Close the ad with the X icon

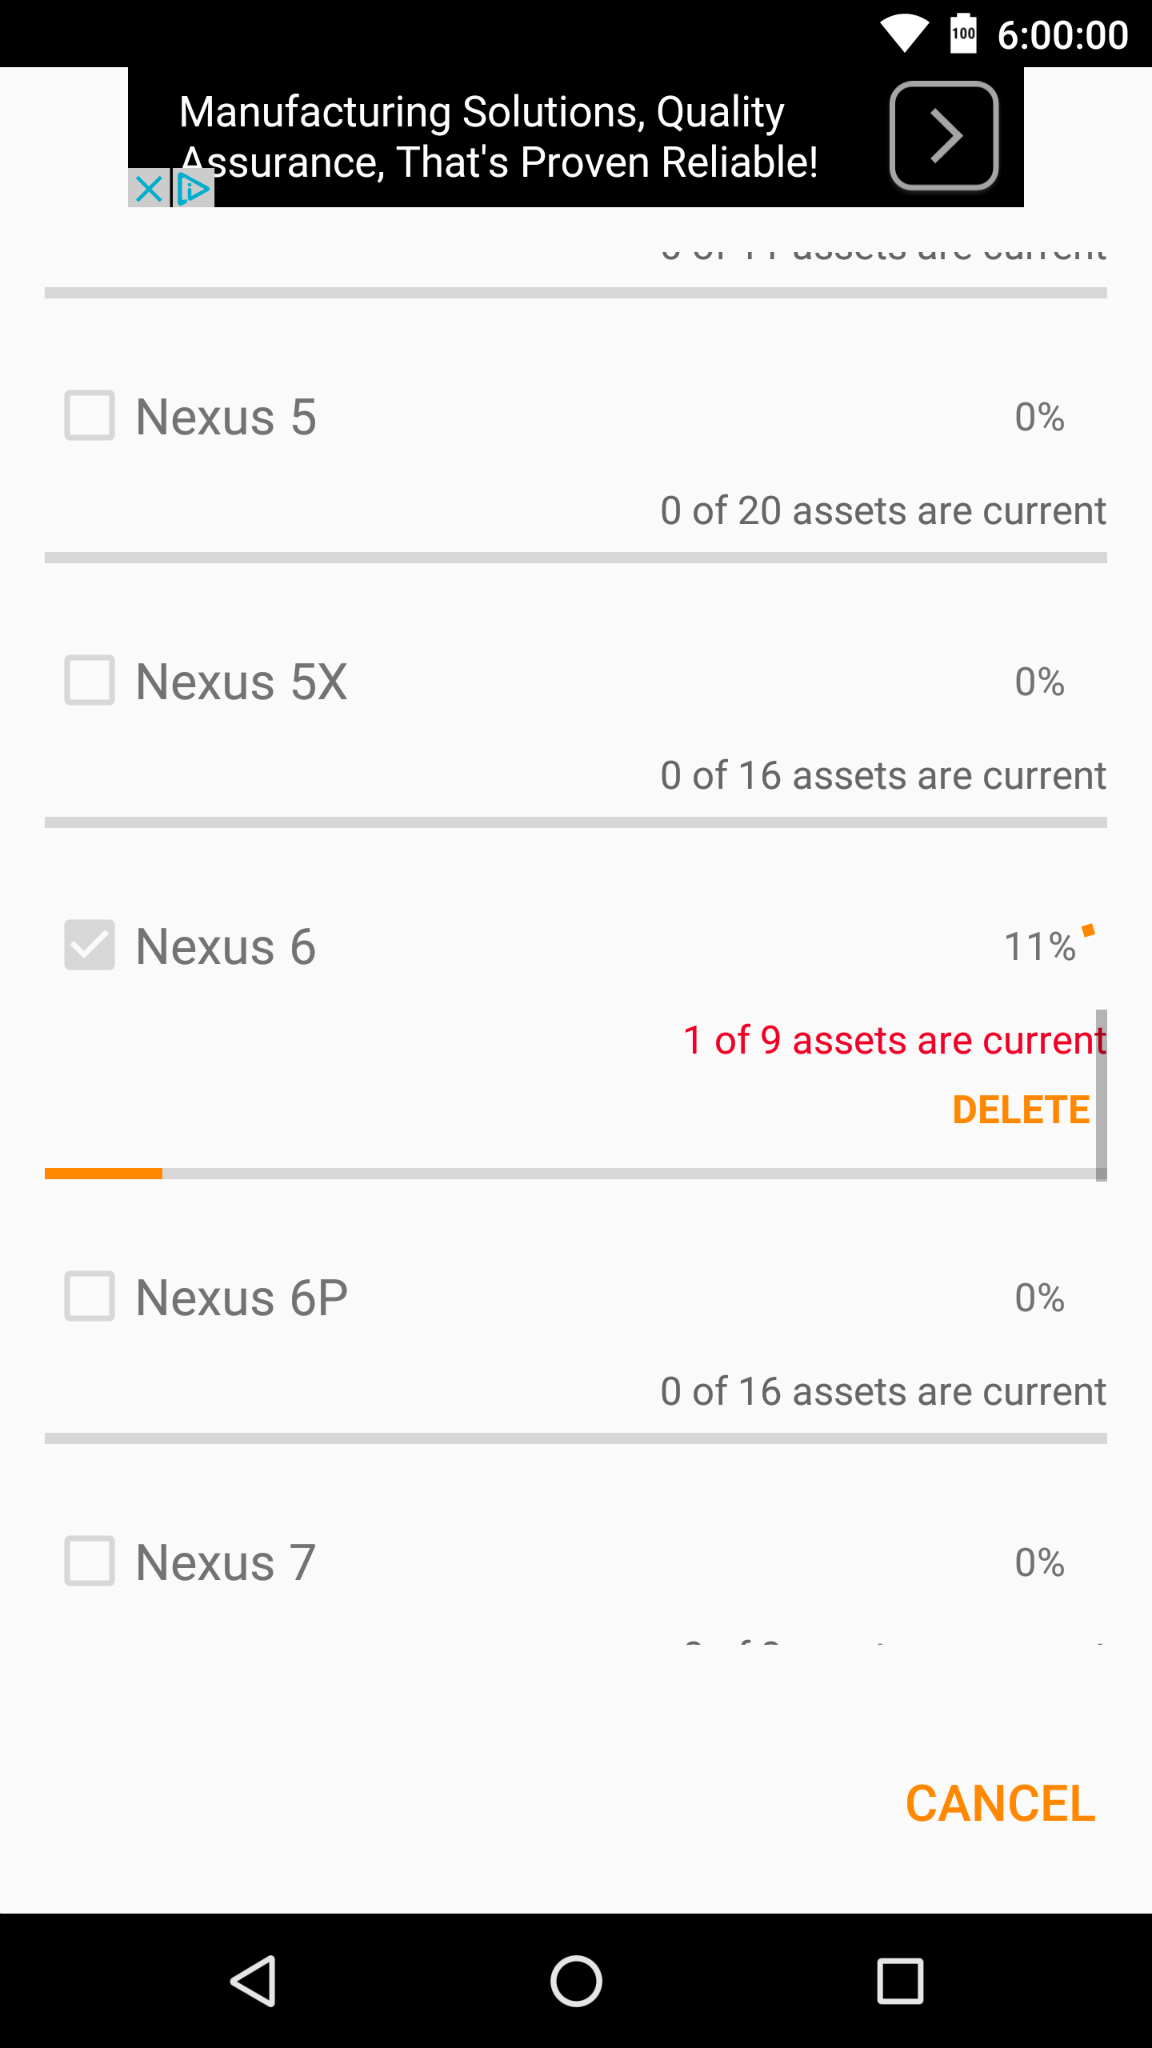(148, 188)
